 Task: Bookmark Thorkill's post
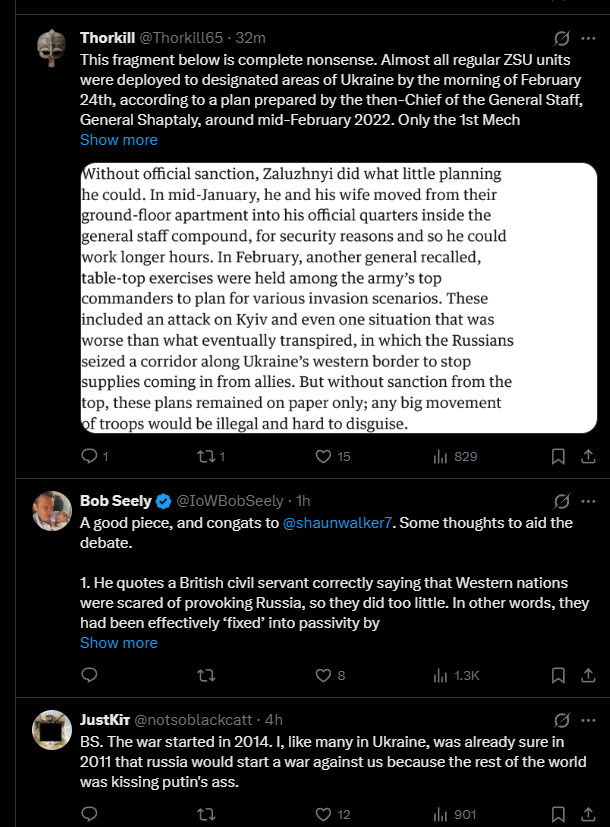(559, 456)
